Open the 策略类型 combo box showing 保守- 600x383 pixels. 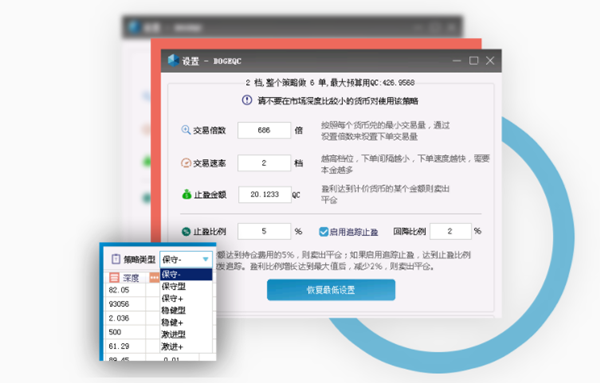[x=186, y=259]
